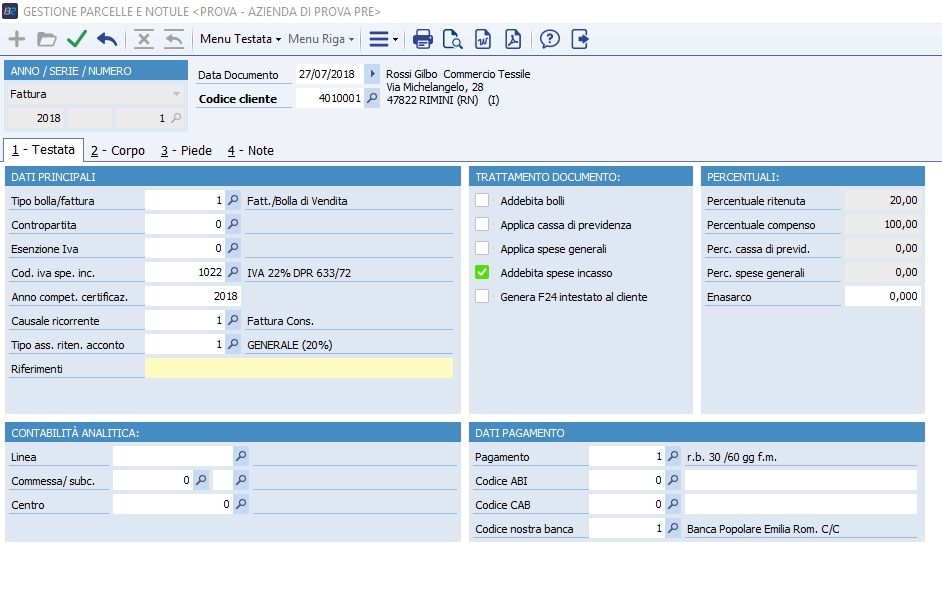The image size is (942, 605).
Task: Switch to the 2 - Corpo tab
Action: [x=117, y=151]
